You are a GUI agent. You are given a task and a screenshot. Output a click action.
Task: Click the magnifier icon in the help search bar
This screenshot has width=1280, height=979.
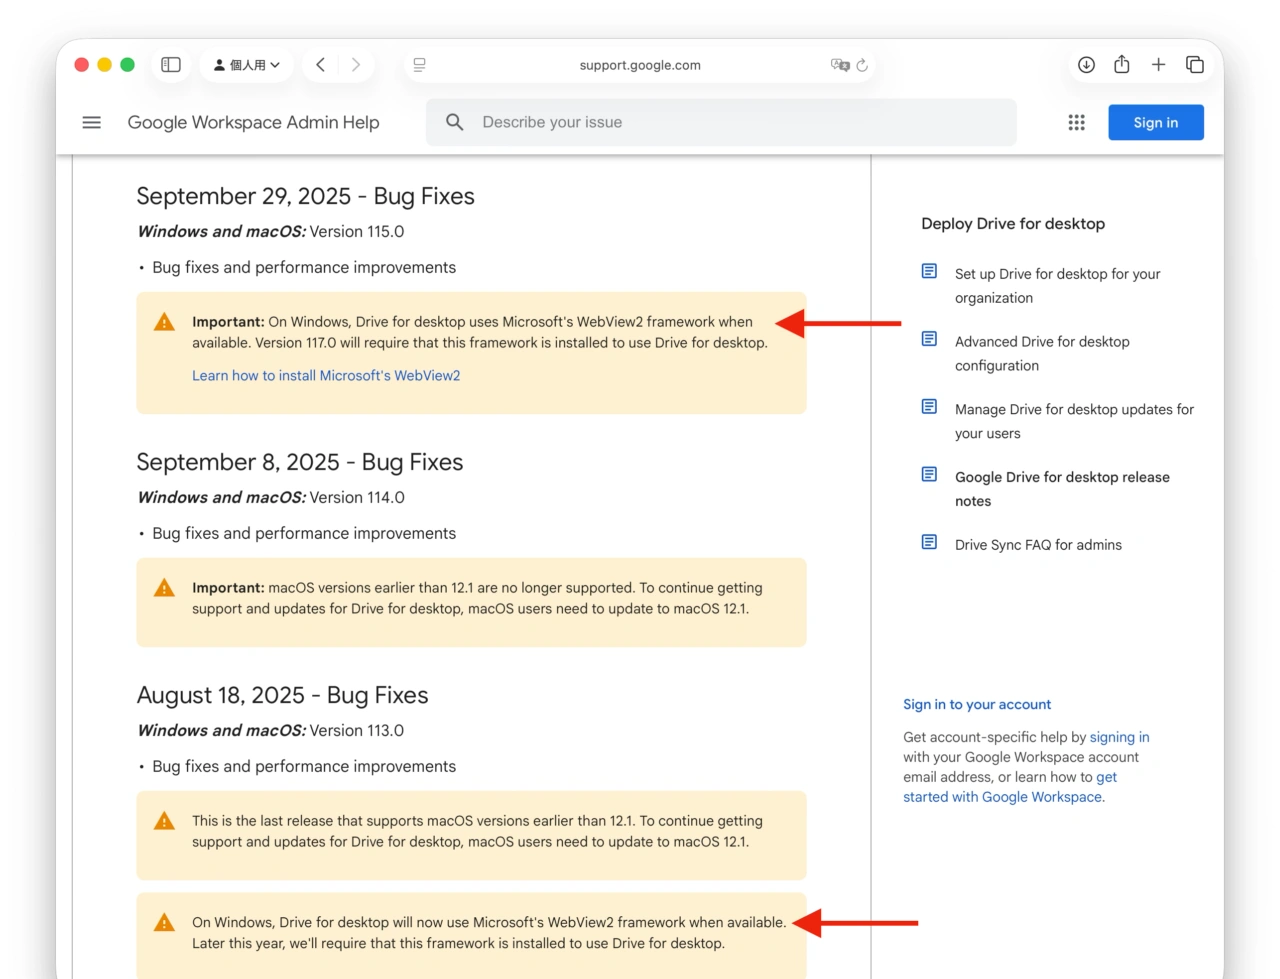(x=455, y=122)
